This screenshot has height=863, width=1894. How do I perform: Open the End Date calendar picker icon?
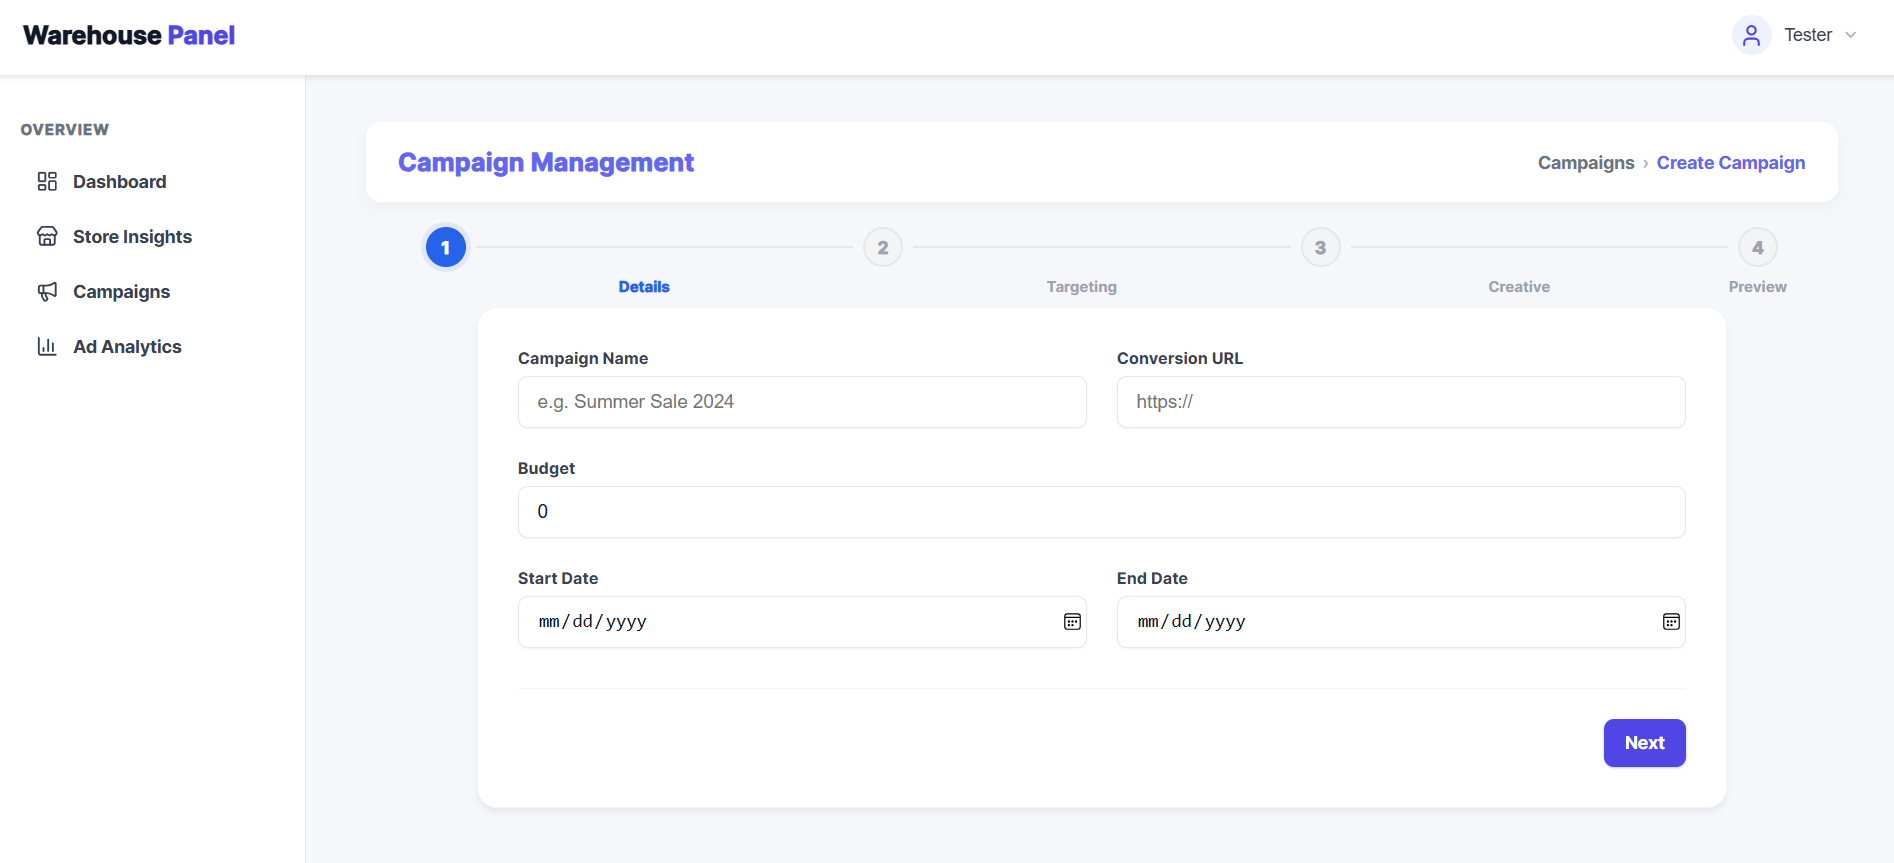click(x=1671, y=622)
